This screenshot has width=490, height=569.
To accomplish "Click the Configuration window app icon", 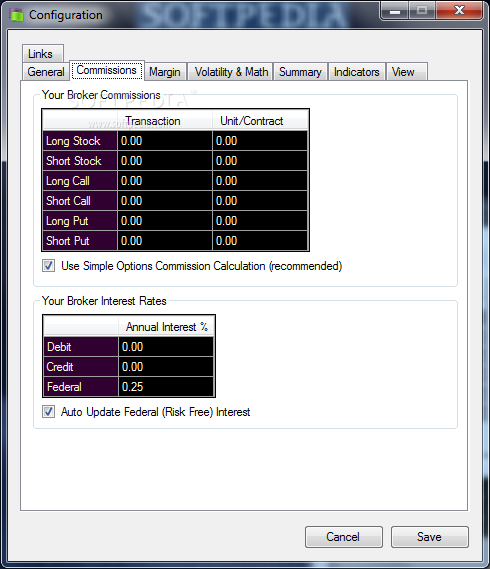I will click(16, 15).
